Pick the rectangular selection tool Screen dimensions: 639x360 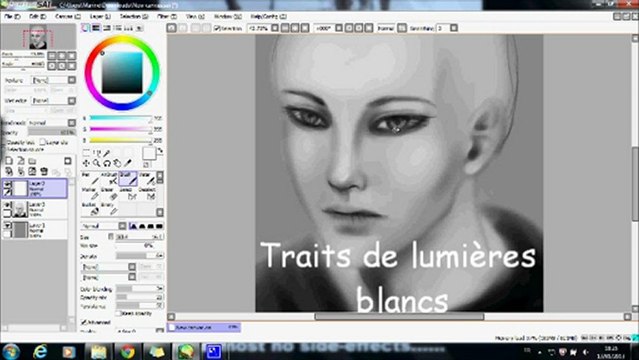86,153
